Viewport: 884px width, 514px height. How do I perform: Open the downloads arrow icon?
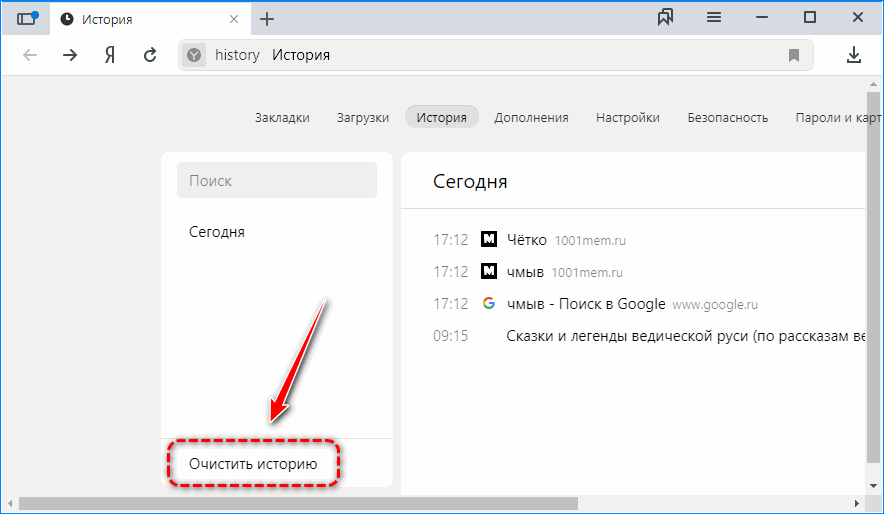click(854, 55)
